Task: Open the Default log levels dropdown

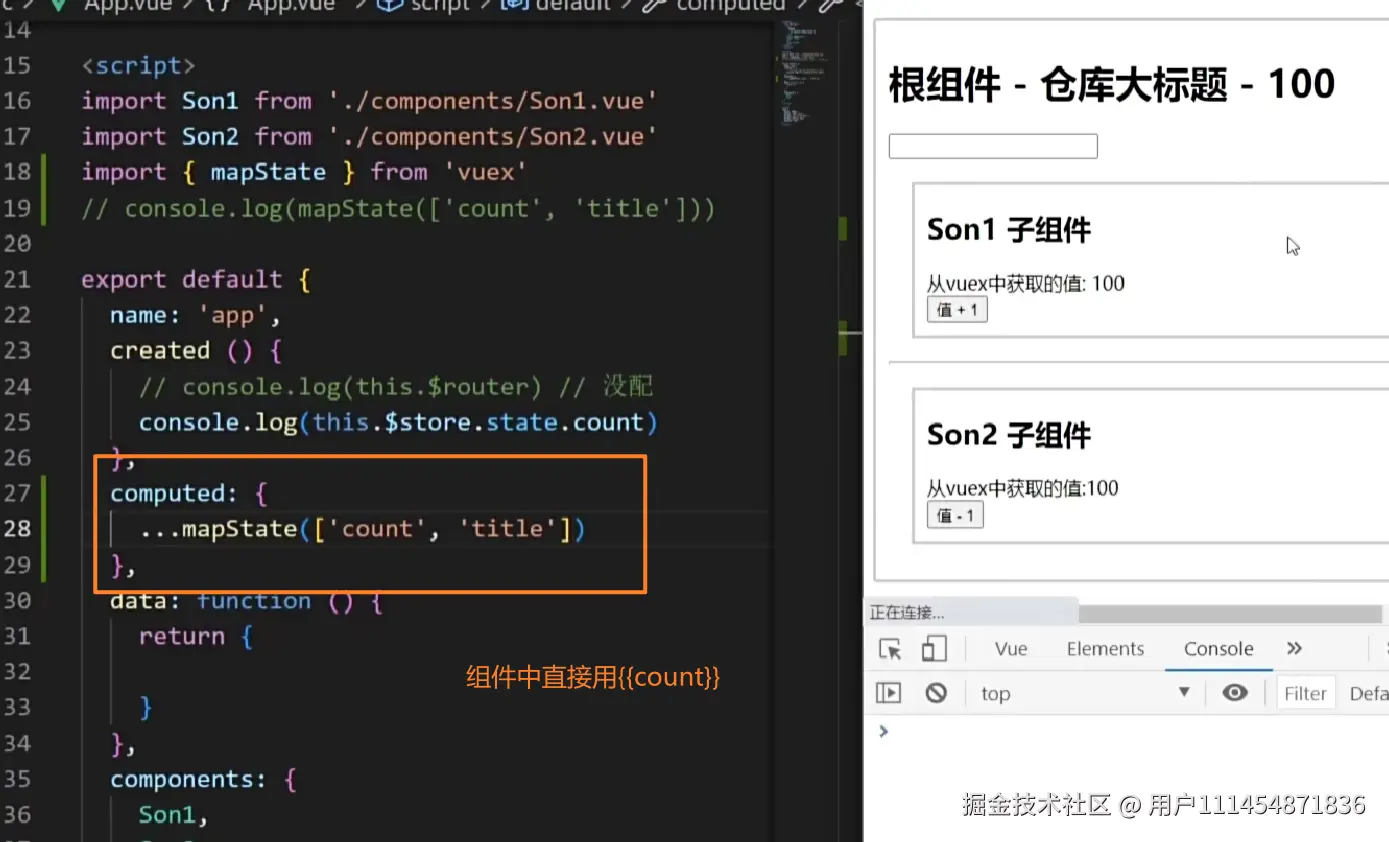Action: point(1368,693)
